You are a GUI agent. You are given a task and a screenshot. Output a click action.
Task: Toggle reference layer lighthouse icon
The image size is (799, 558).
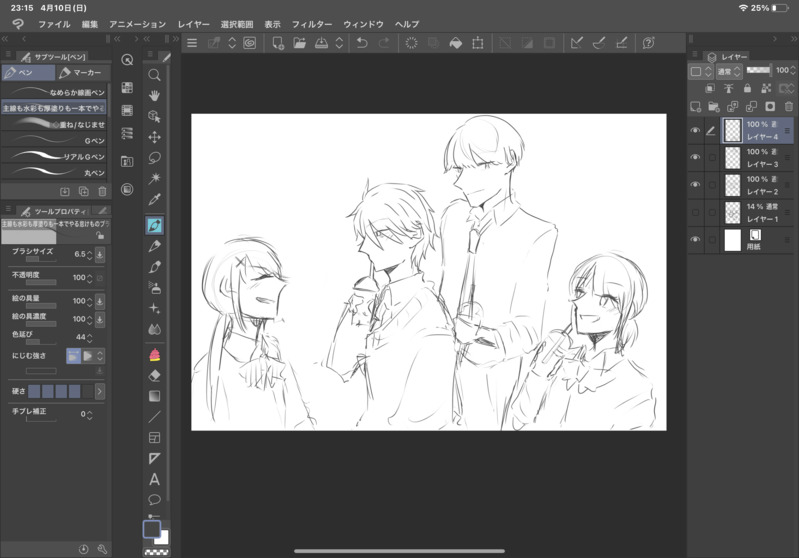tap(728, 88)
